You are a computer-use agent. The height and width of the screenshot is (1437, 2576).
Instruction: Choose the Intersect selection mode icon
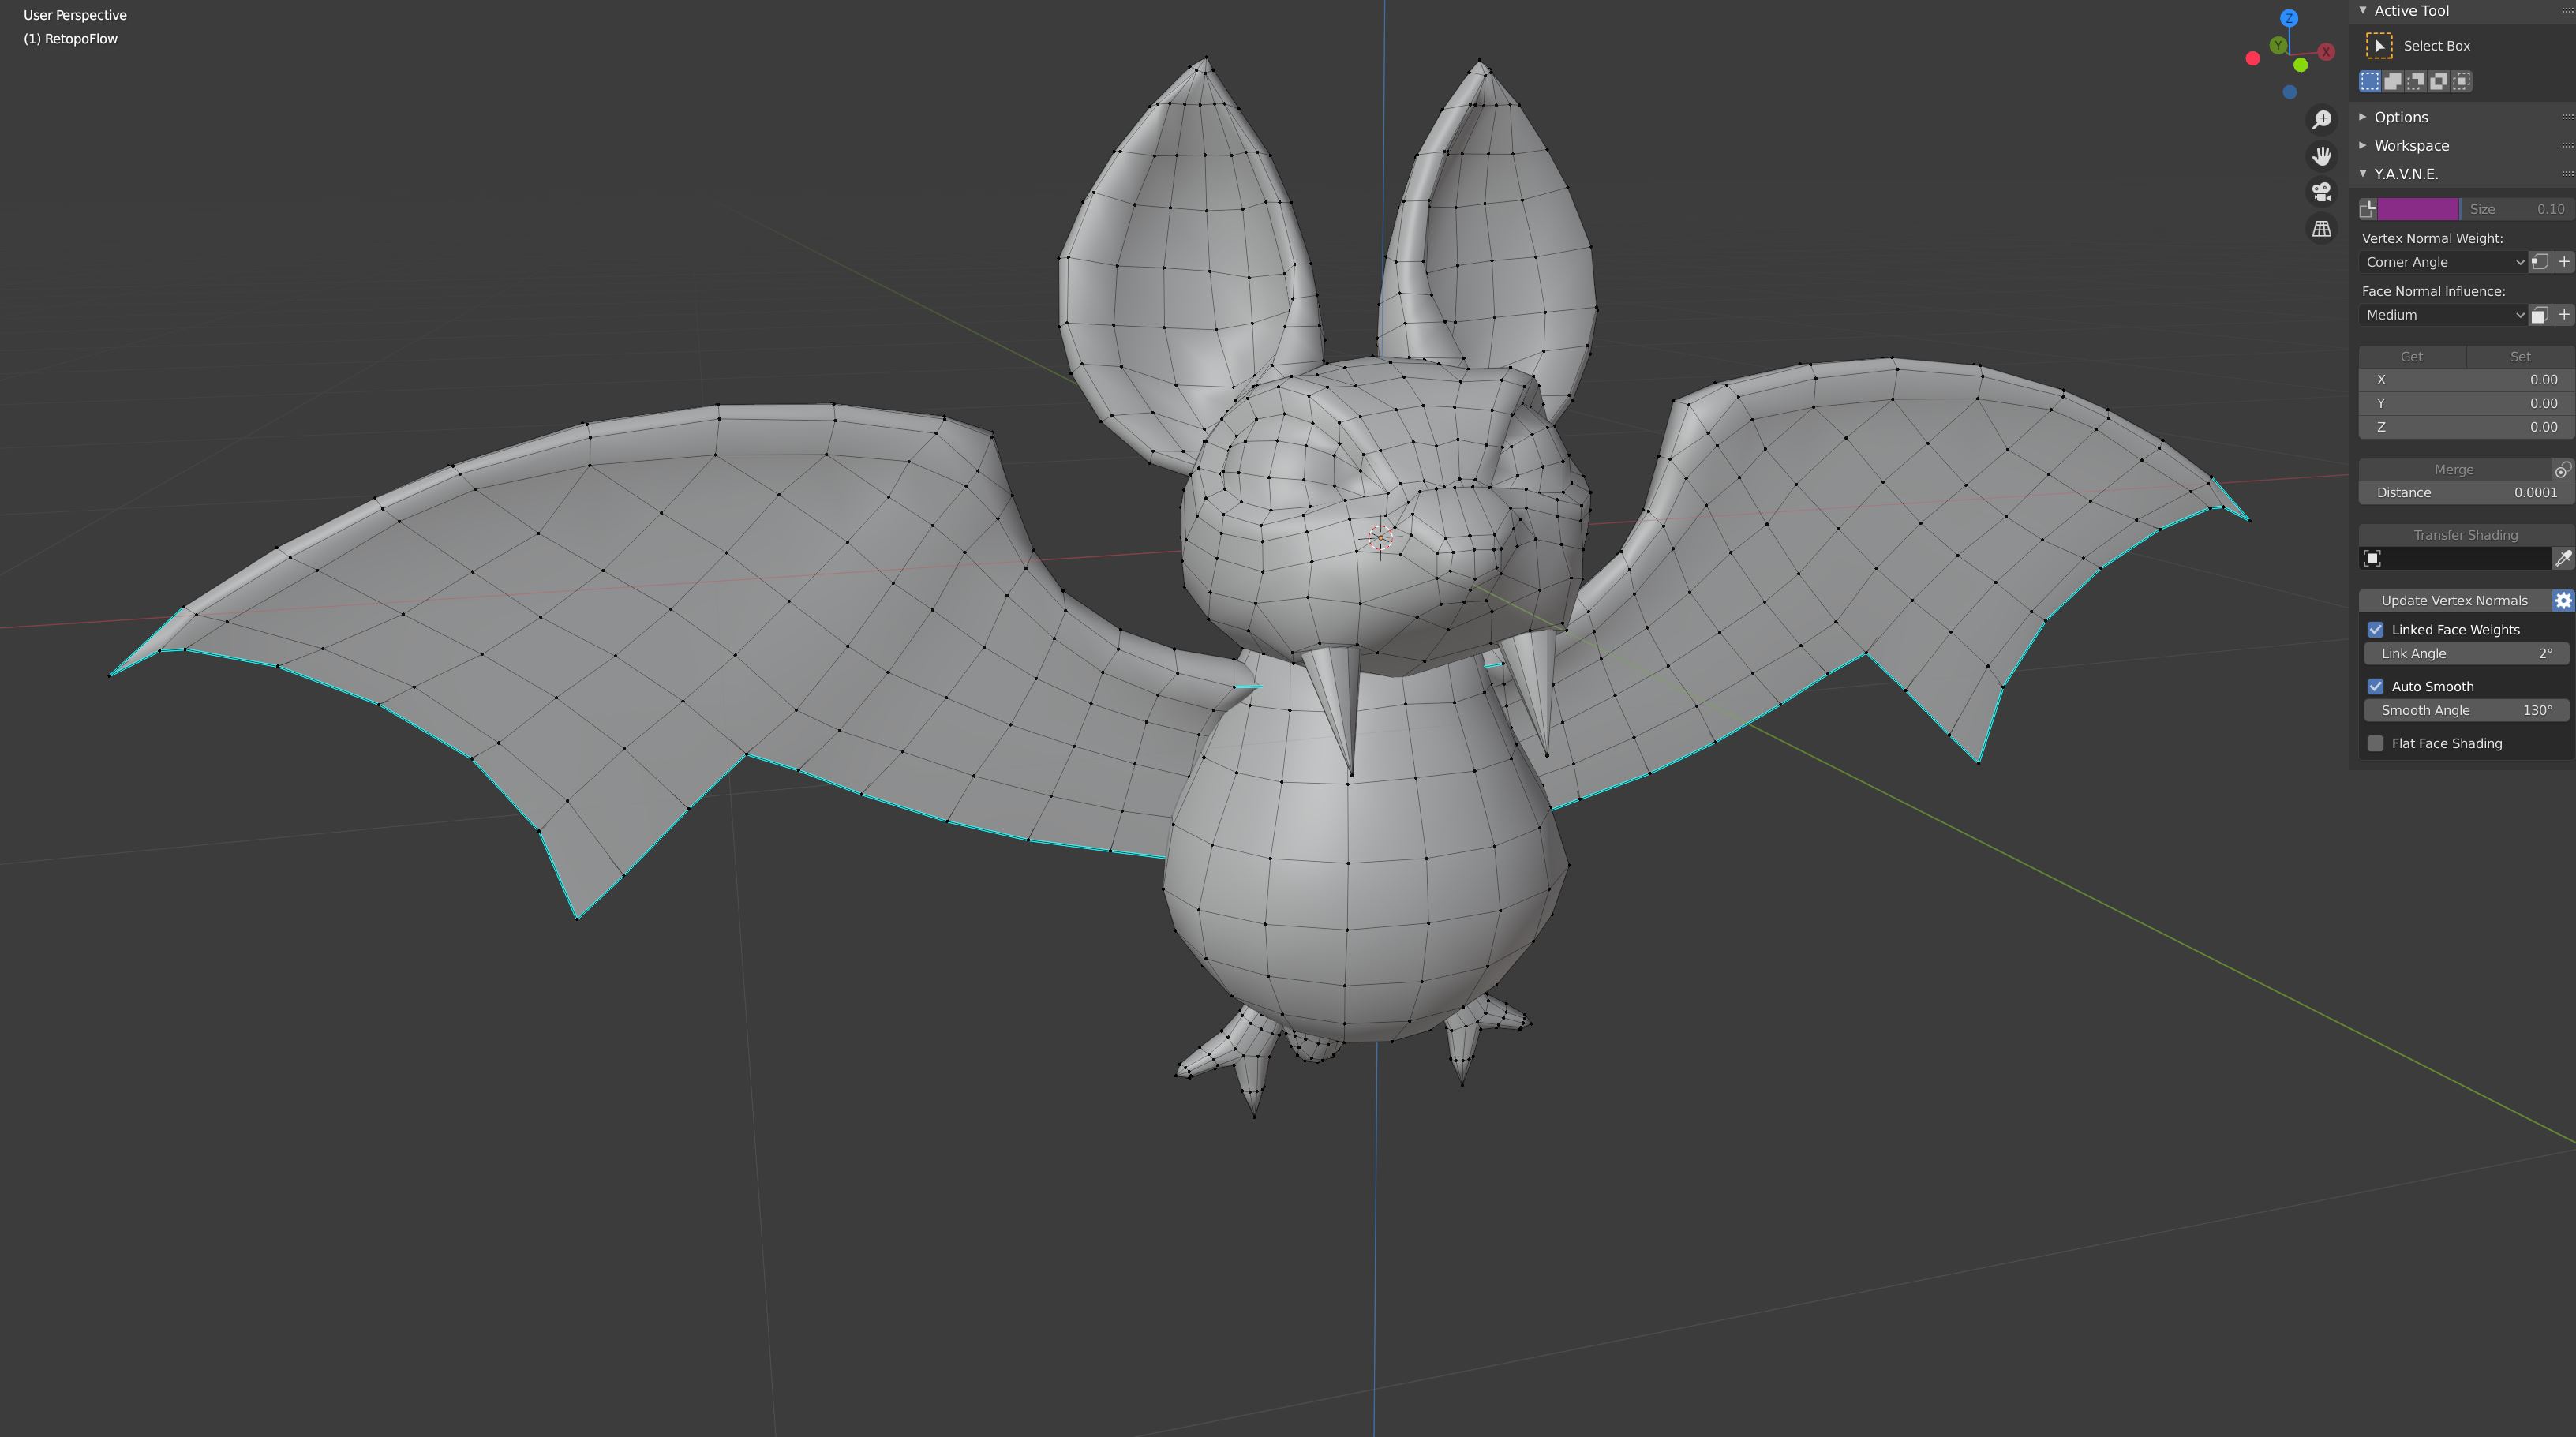tap(2462, 81)
